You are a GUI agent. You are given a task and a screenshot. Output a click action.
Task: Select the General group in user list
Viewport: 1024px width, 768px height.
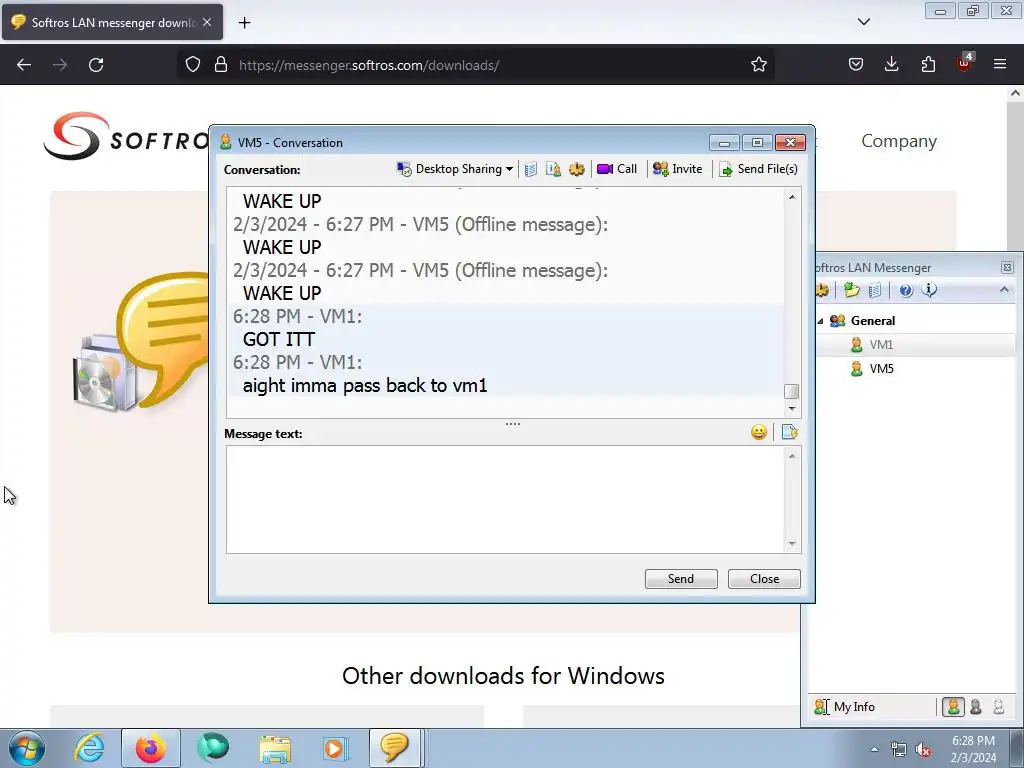coord(872,321)
